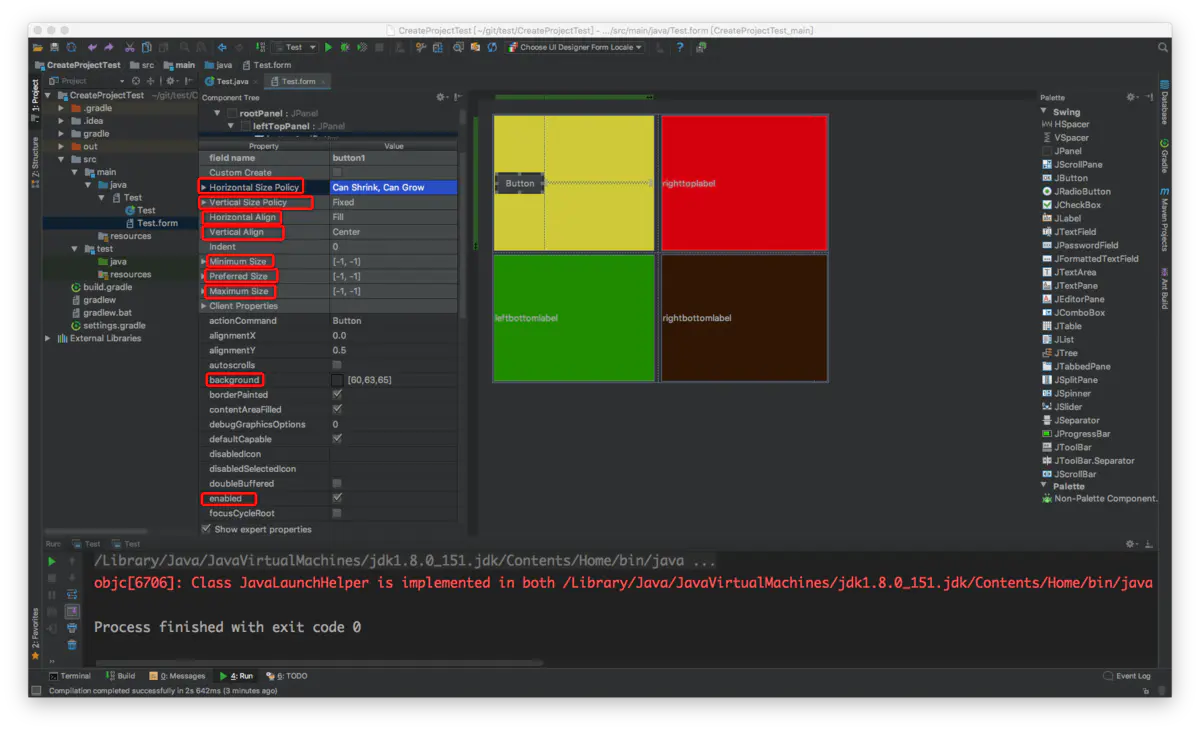The height and width of the screenshot is (731, 1200).
Task: Collapse the src folder in project tree
Action: 61,159
